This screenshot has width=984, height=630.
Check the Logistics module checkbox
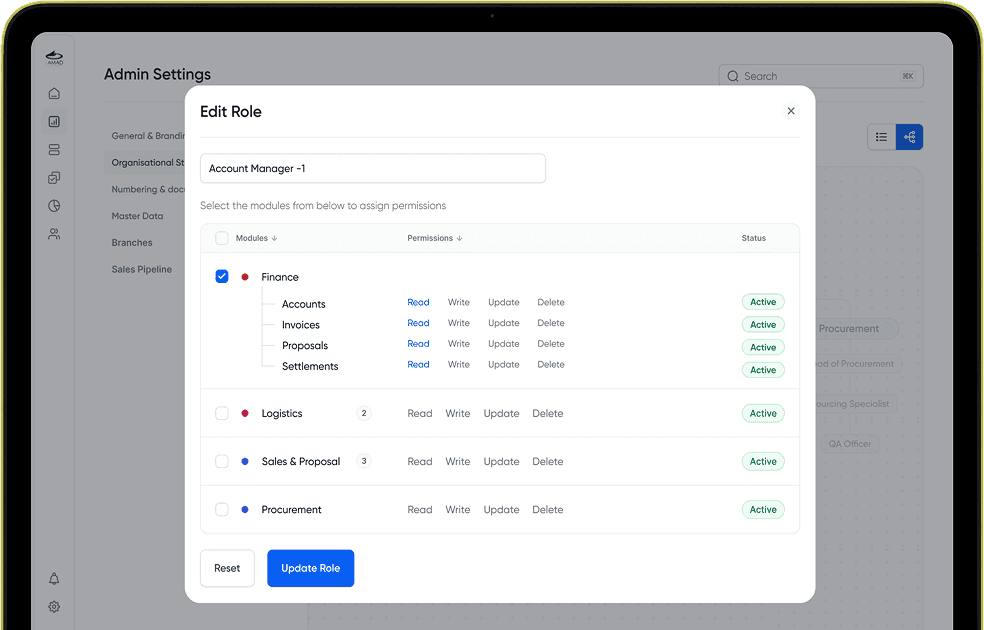(x=222, y=414)
